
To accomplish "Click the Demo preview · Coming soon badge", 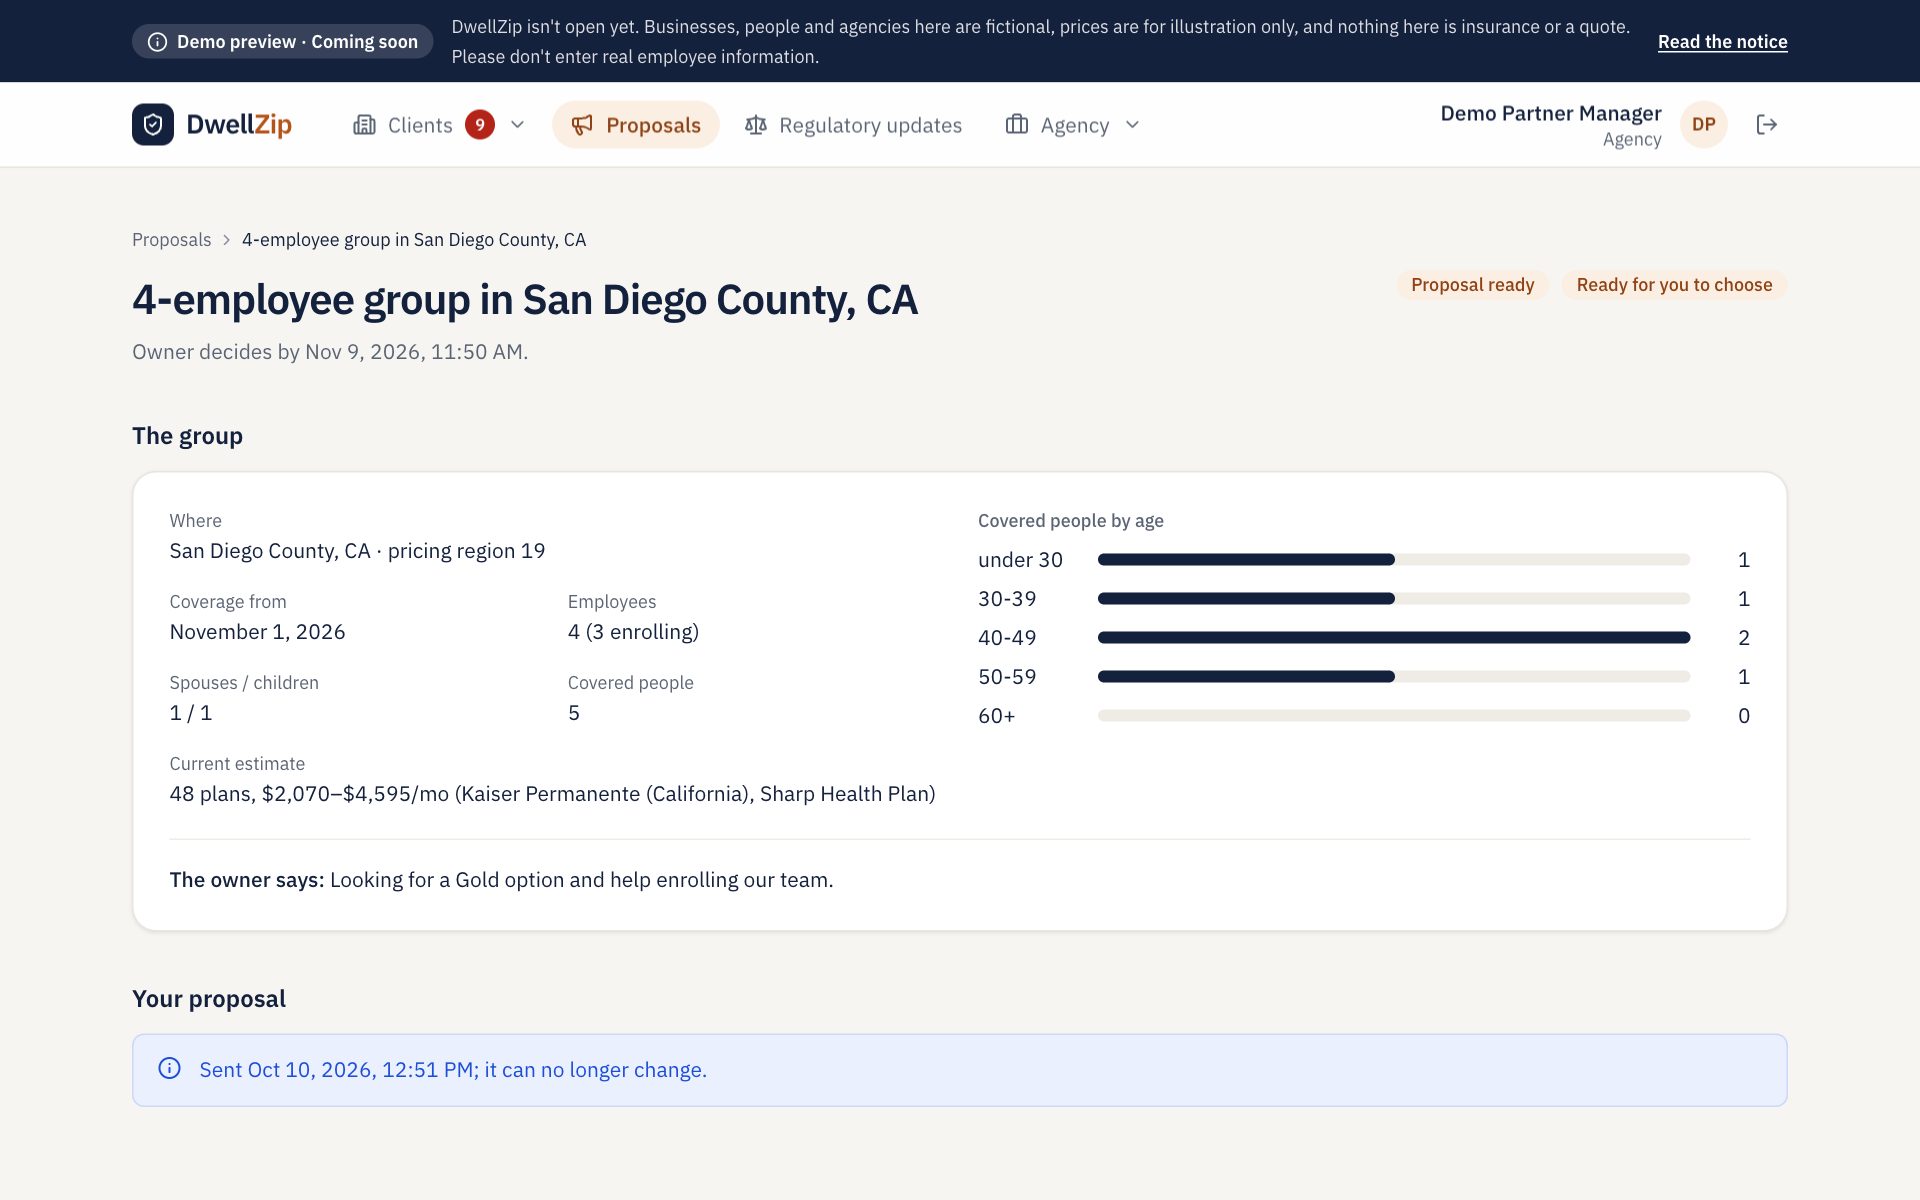I will (282, 42).
